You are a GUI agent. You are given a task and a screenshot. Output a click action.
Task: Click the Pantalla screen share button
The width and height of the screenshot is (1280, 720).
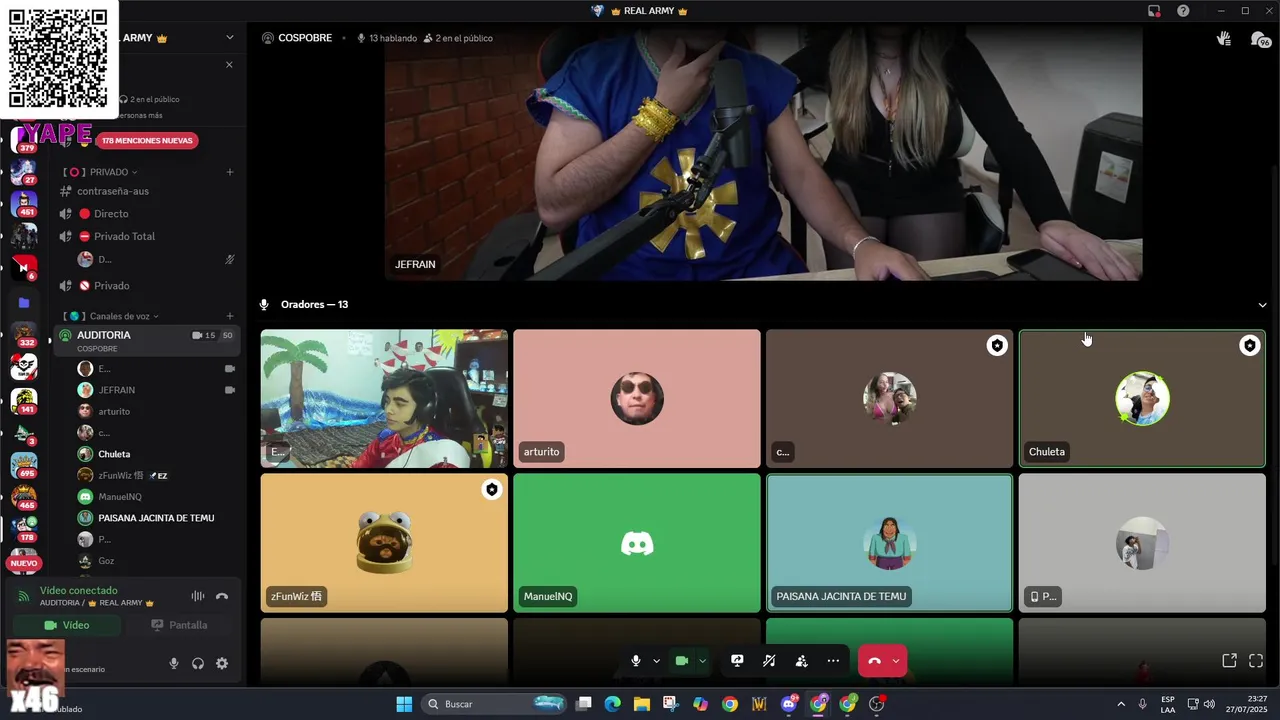coord(180,625)
